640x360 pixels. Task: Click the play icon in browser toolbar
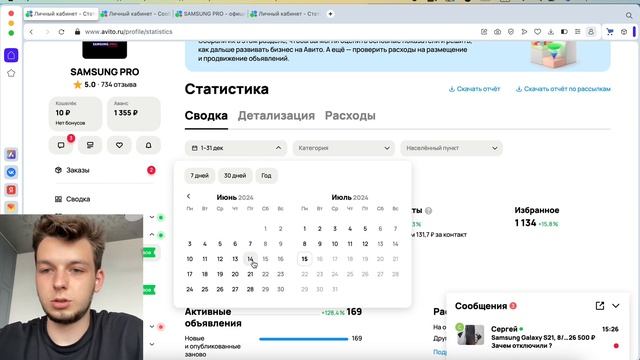pyautogui.click(x=524, y=32)
